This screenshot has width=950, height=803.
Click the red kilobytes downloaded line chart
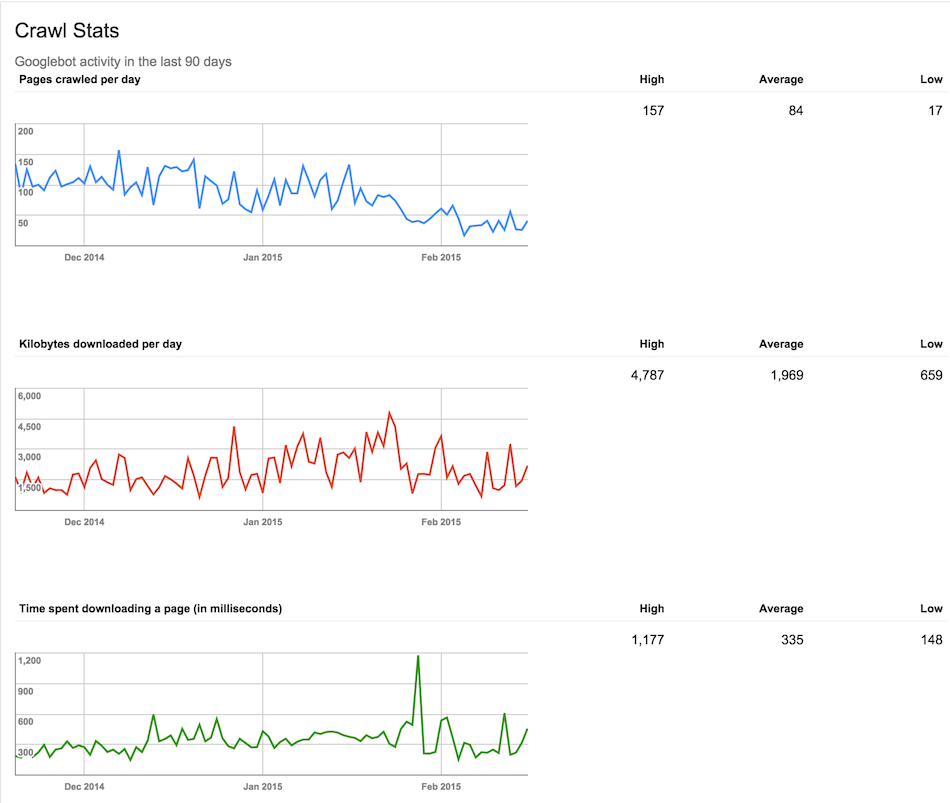[x=271, y=450]
